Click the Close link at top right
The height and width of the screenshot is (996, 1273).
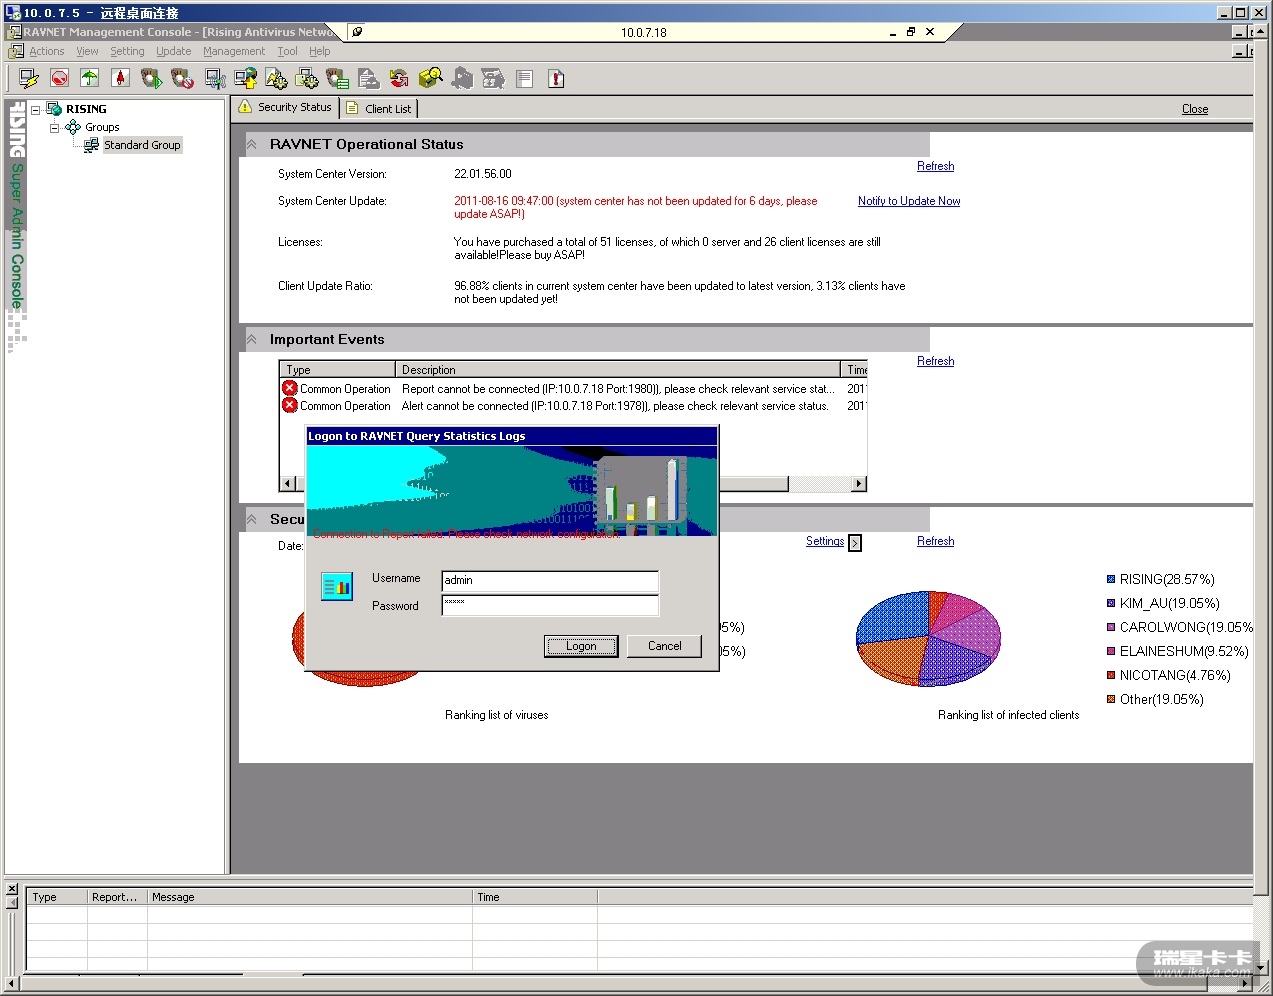point(1195,109)
